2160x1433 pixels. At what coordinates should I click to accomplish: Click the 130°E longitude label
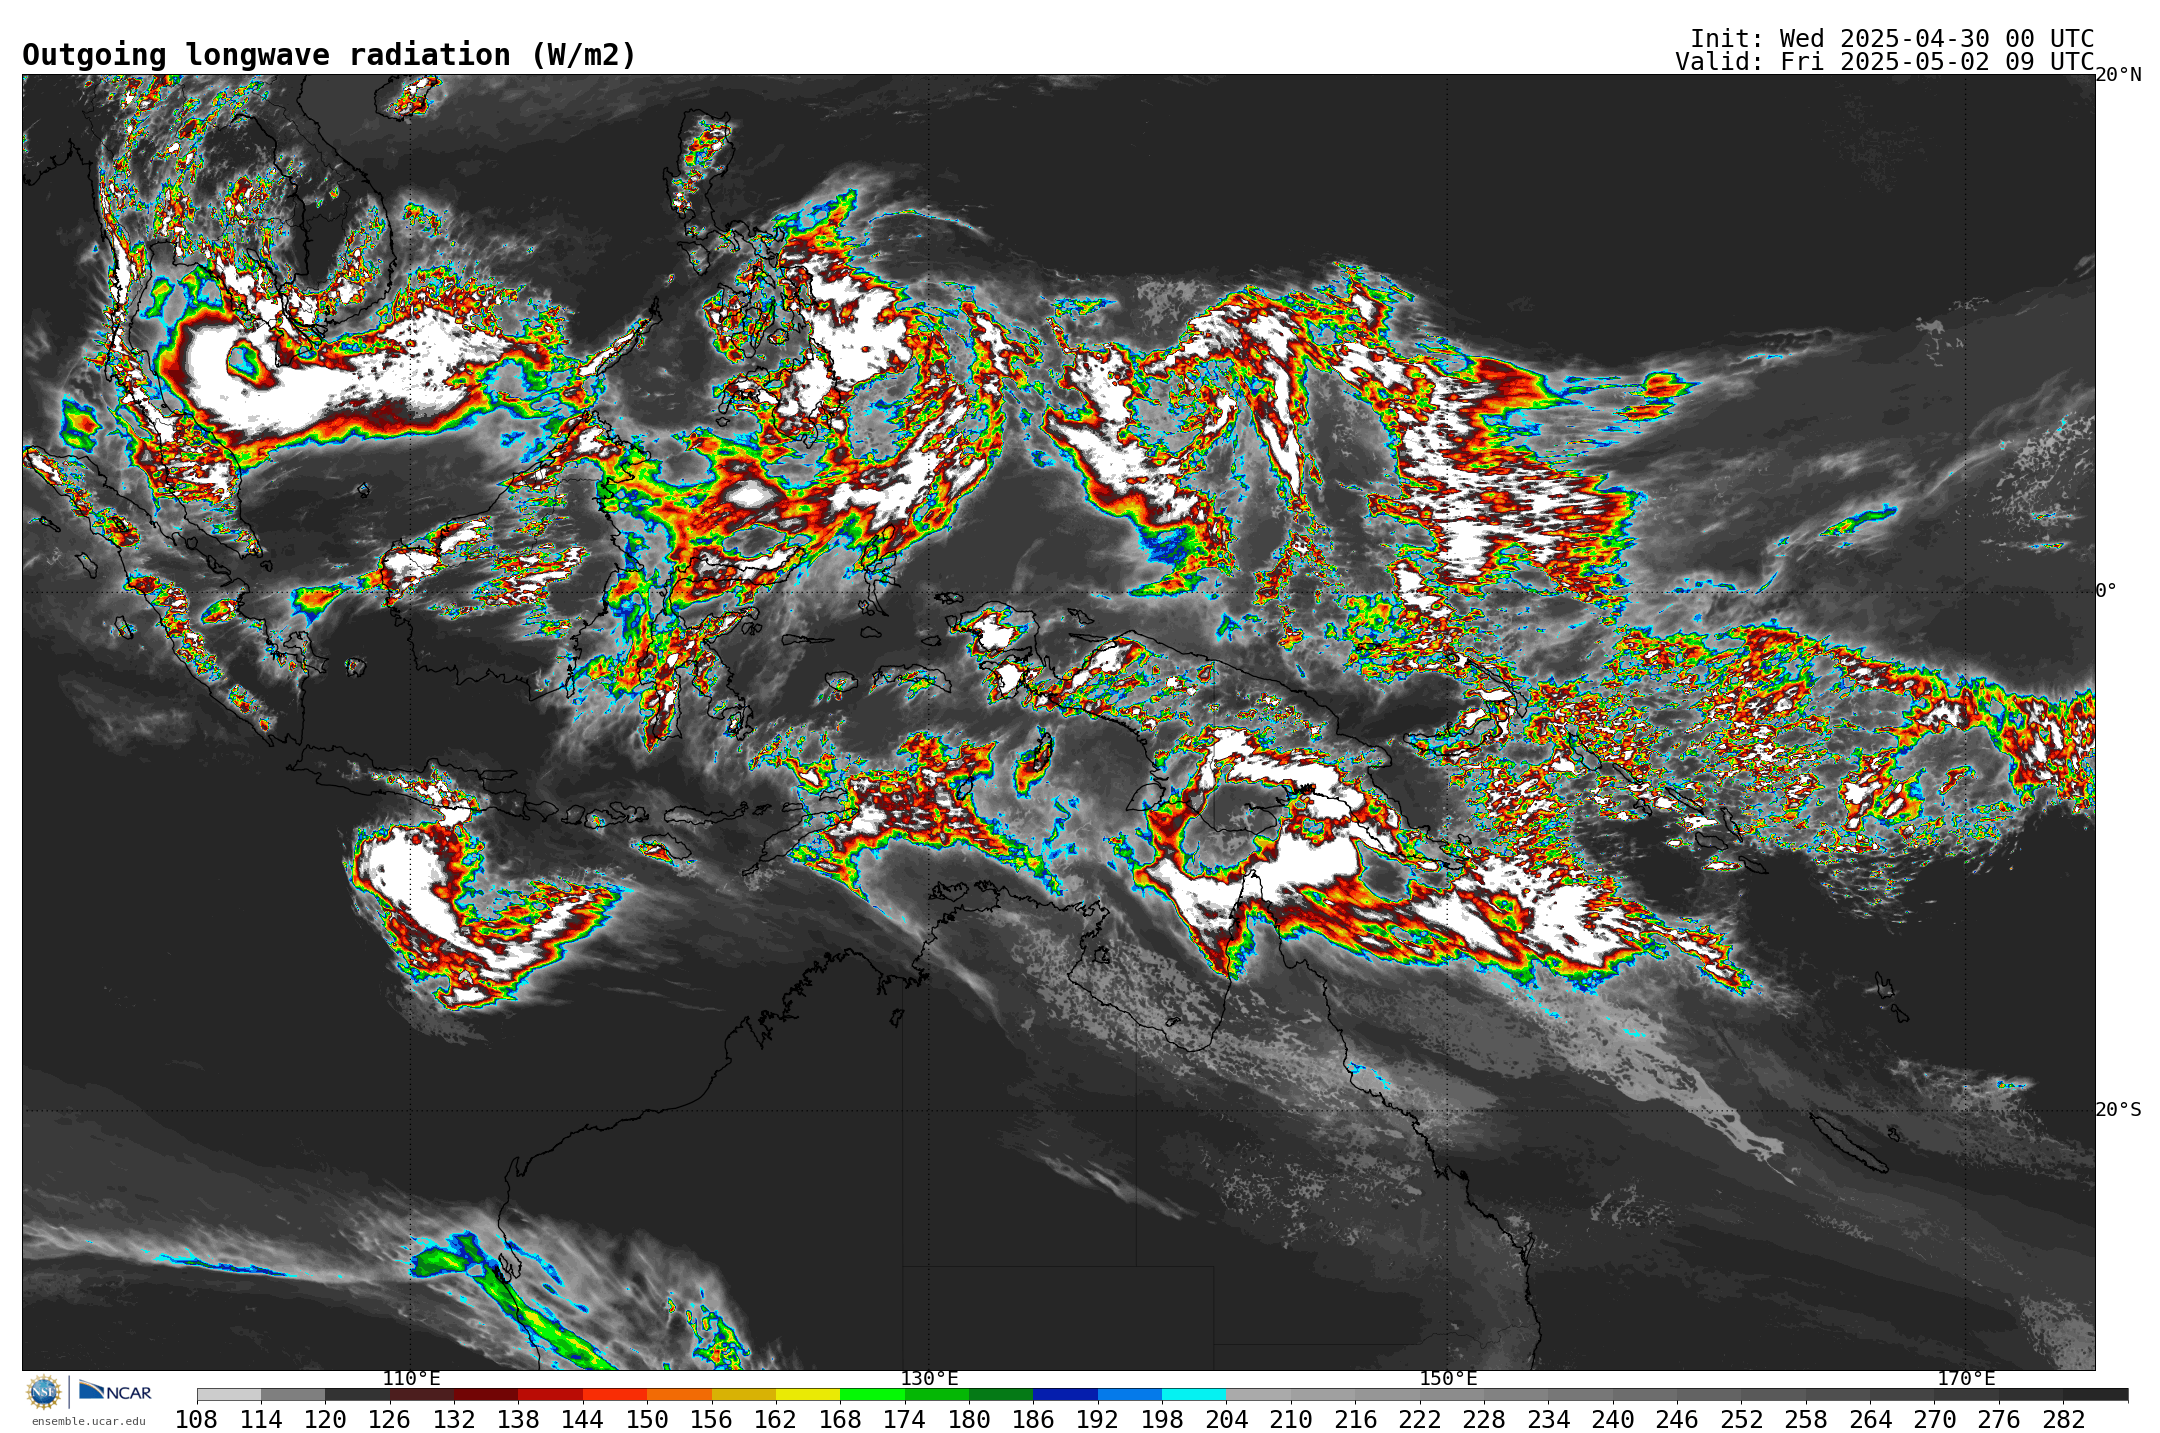929,1379
